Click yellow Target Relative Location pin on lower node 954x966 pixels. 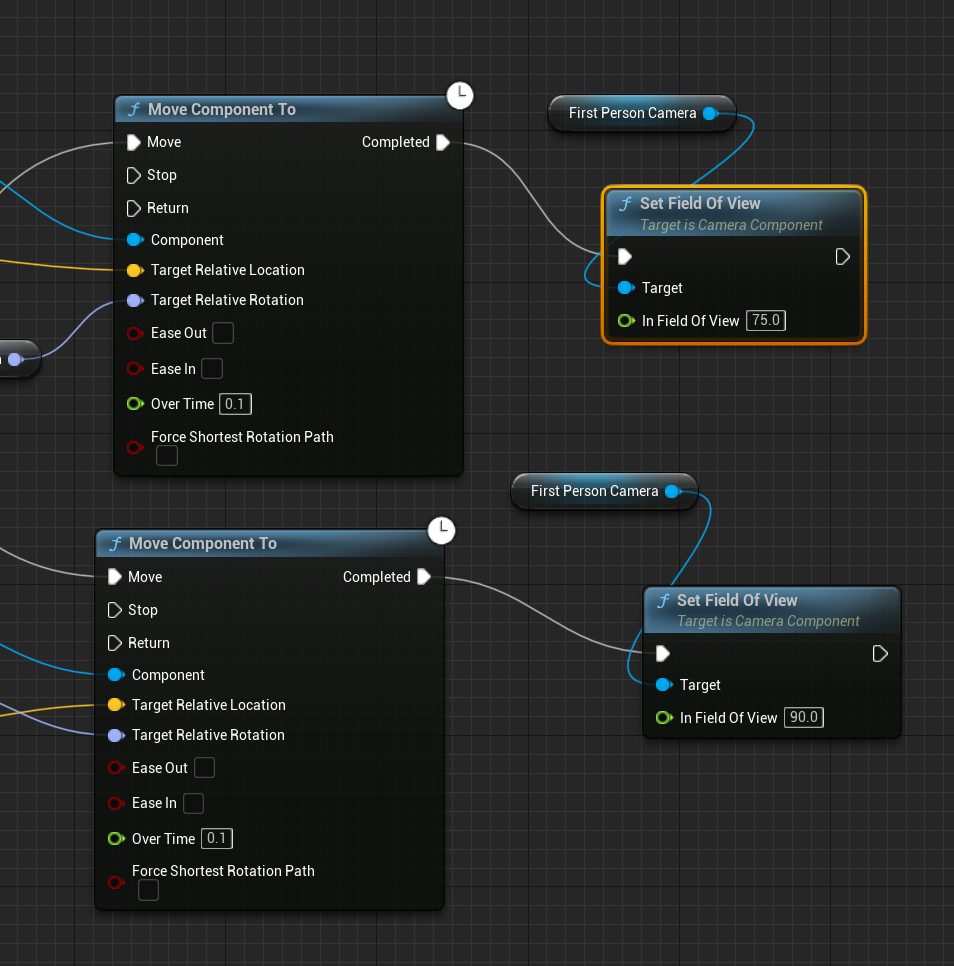coord(115,705)
